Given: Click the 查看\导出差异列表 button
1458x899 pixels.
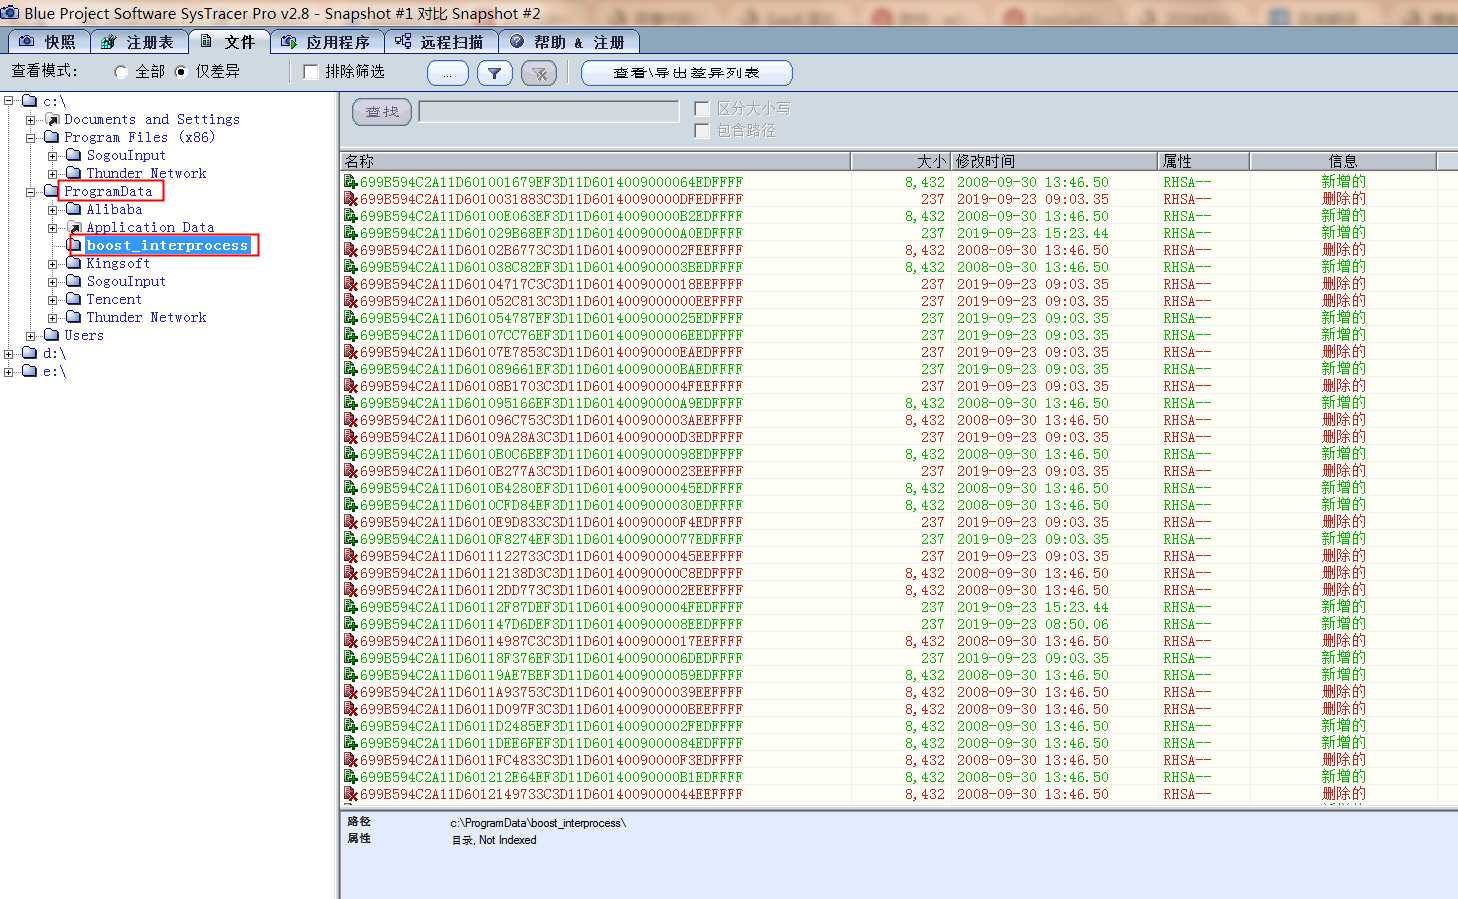Looking at the screenshot, I should [x=687, y=73].
